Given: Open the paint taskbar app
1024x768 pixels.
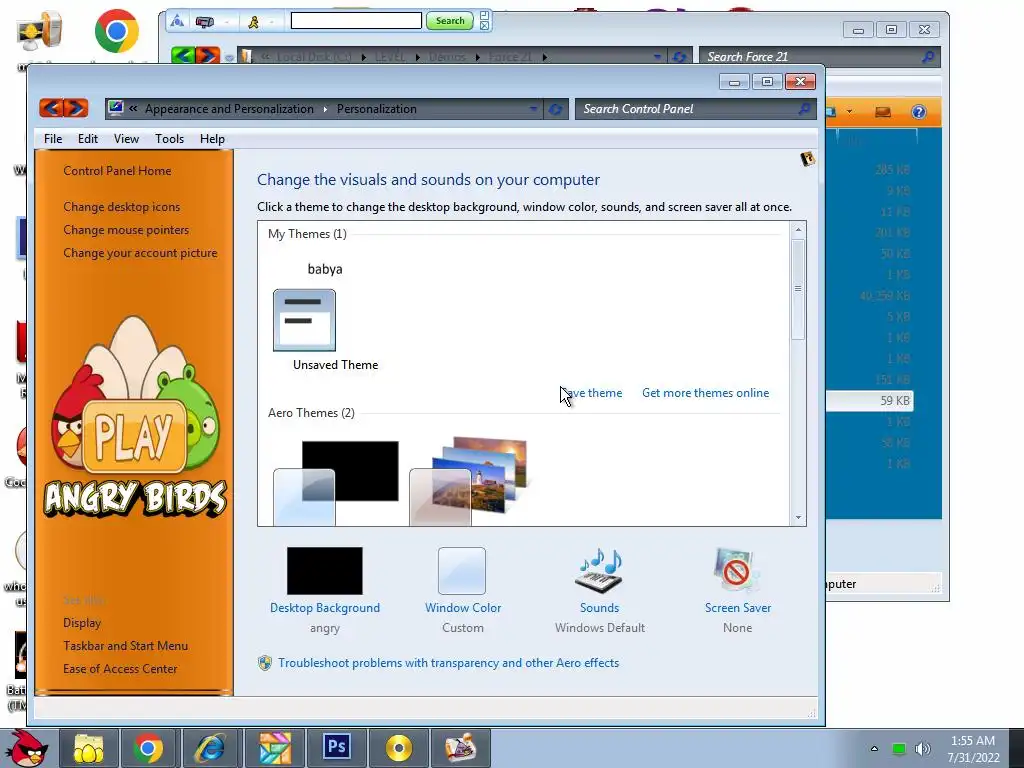Looking at the screenshot, I should pos(461,748).
